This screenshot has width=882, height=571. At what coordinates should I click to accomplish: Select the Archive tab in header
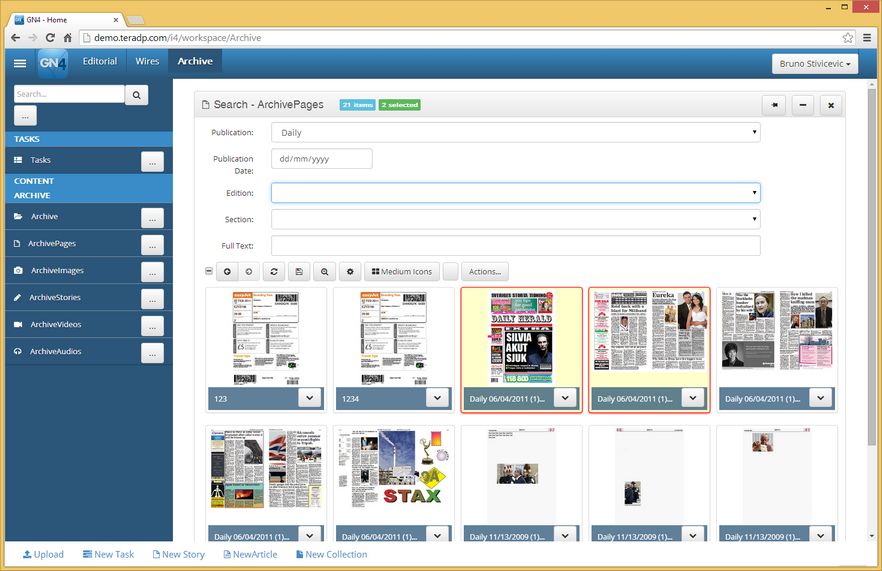point(195,61)
